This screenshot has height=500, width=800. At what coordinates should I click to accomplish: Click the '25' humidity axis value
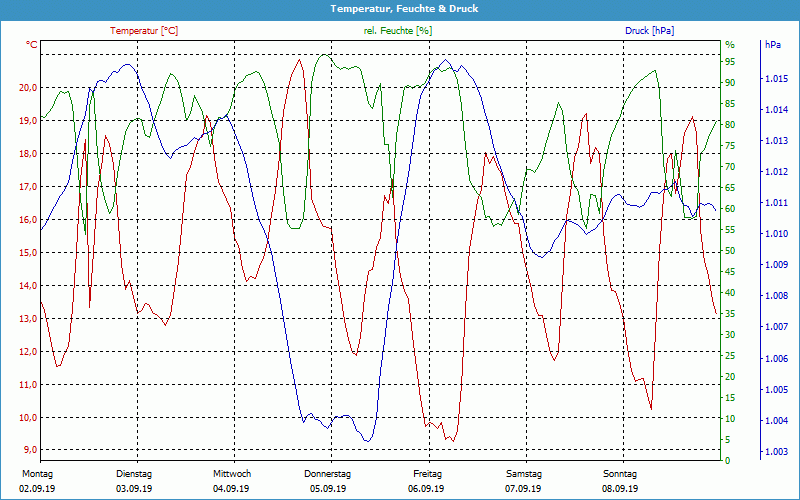pos(730,356)
